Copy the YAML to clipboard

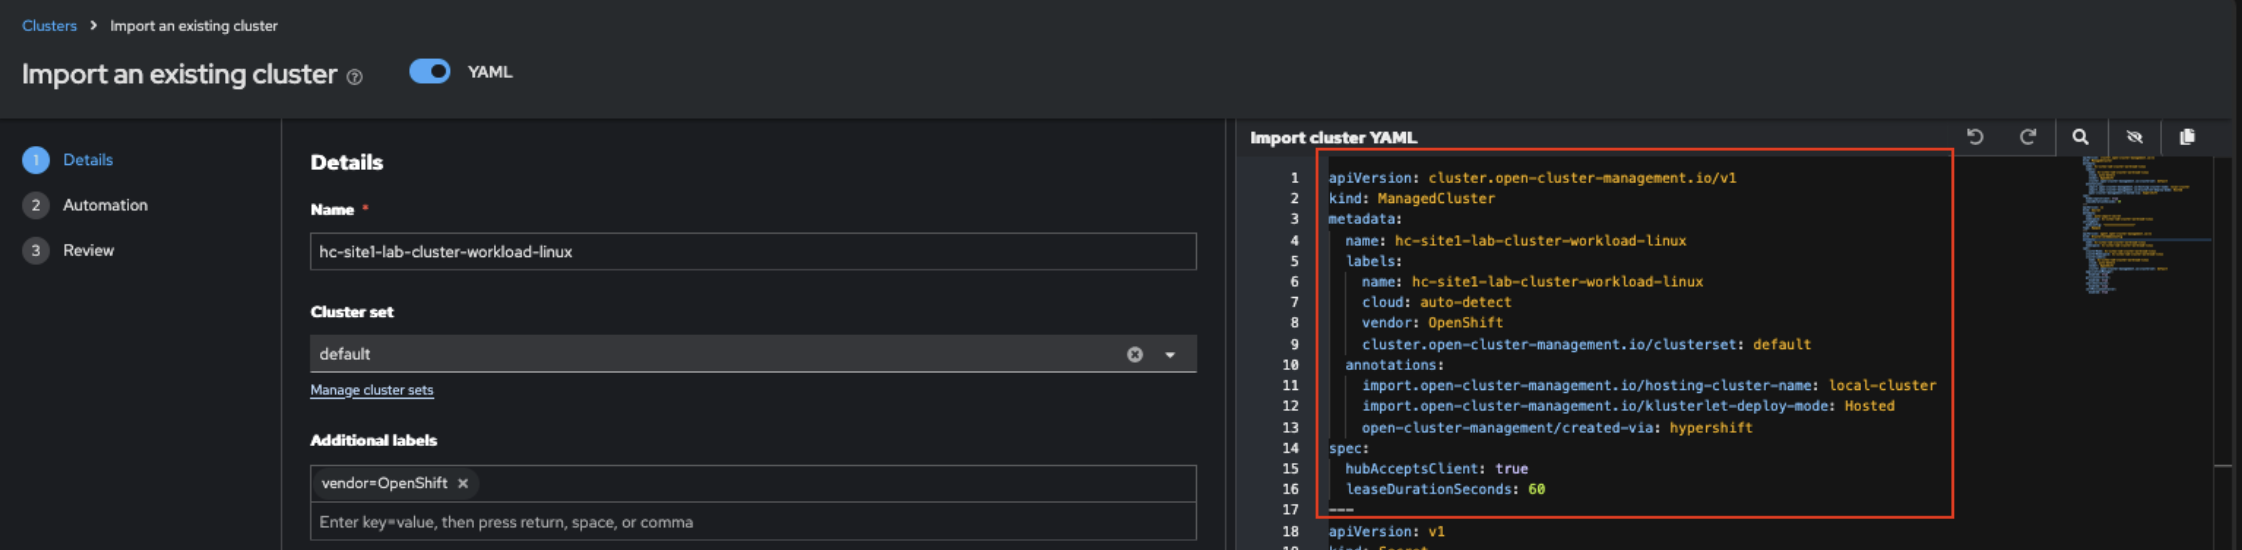click(2187, 137)
